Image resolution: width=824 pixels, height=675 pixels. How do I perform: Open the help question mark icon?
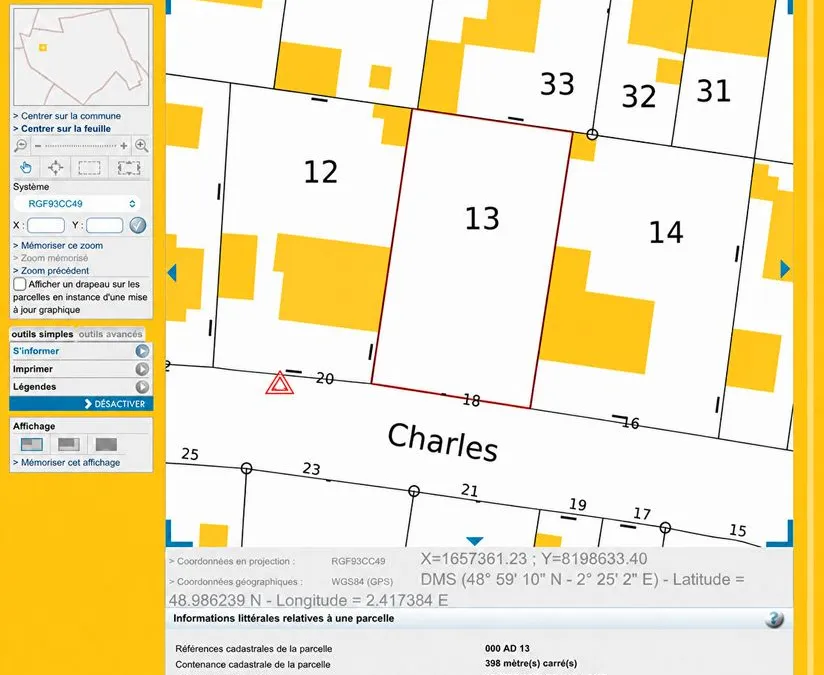774,619
